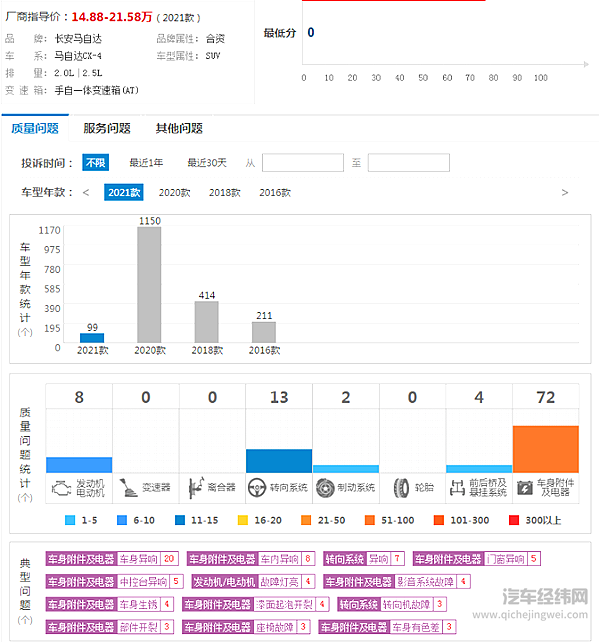Click the 11-15 legend color swatch
Image resolution: width=600 pixels, height=643 pixels.
coord(180,520)
